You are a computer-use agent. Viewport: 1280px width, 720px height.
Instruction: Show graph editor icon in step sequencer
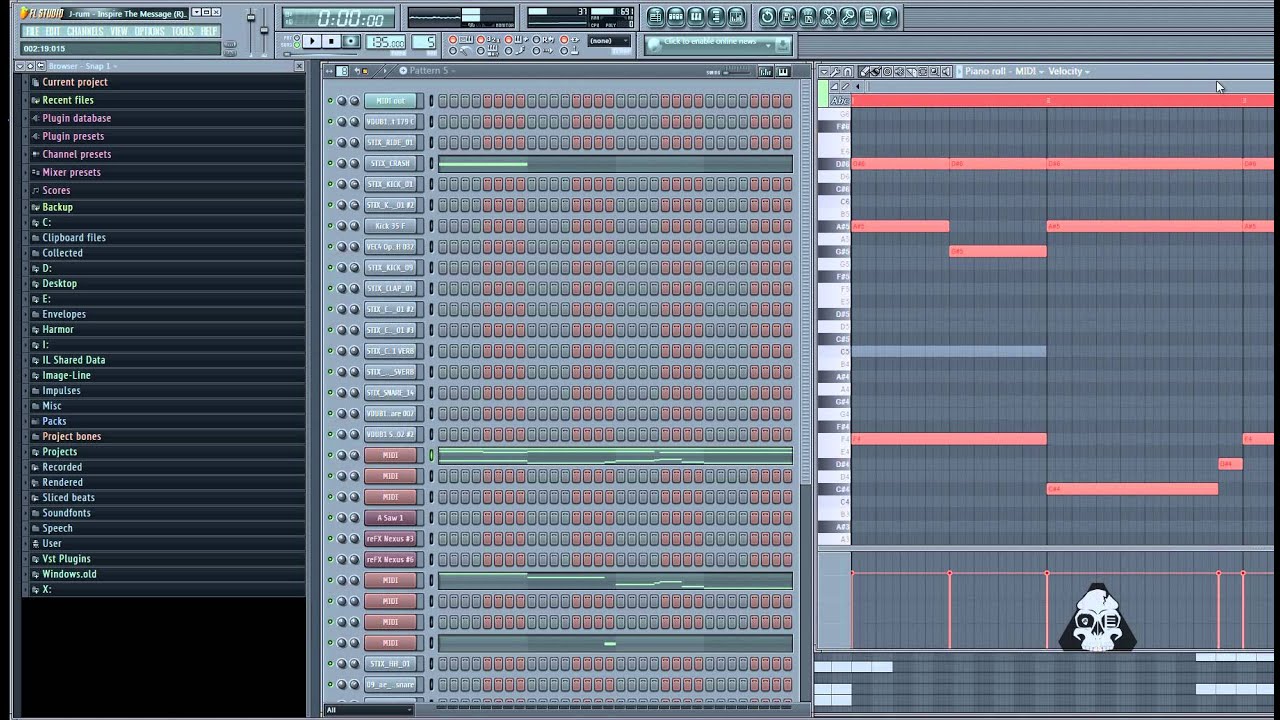point(766,71)
